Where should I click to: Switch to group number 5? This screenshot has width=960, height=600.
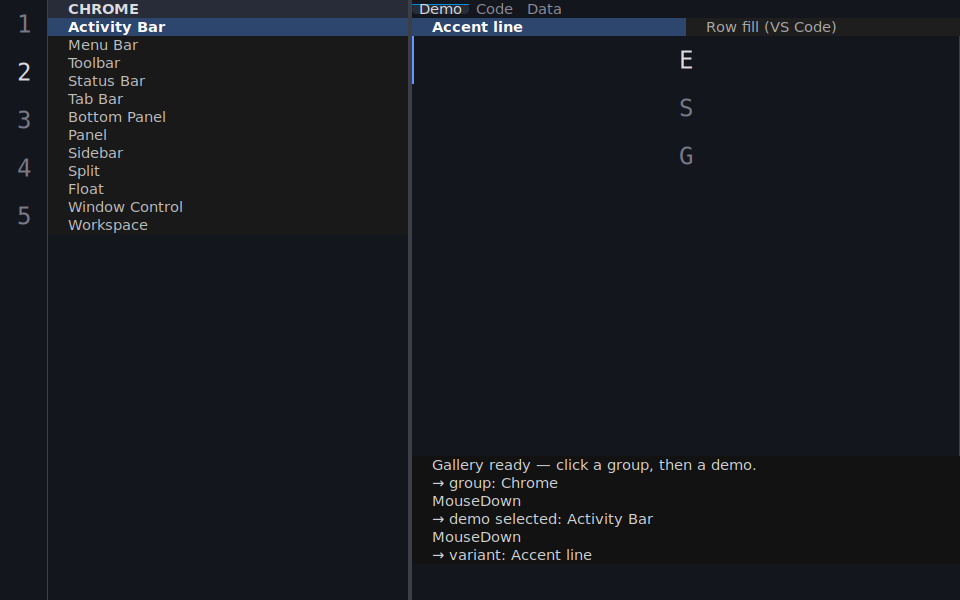24,216
